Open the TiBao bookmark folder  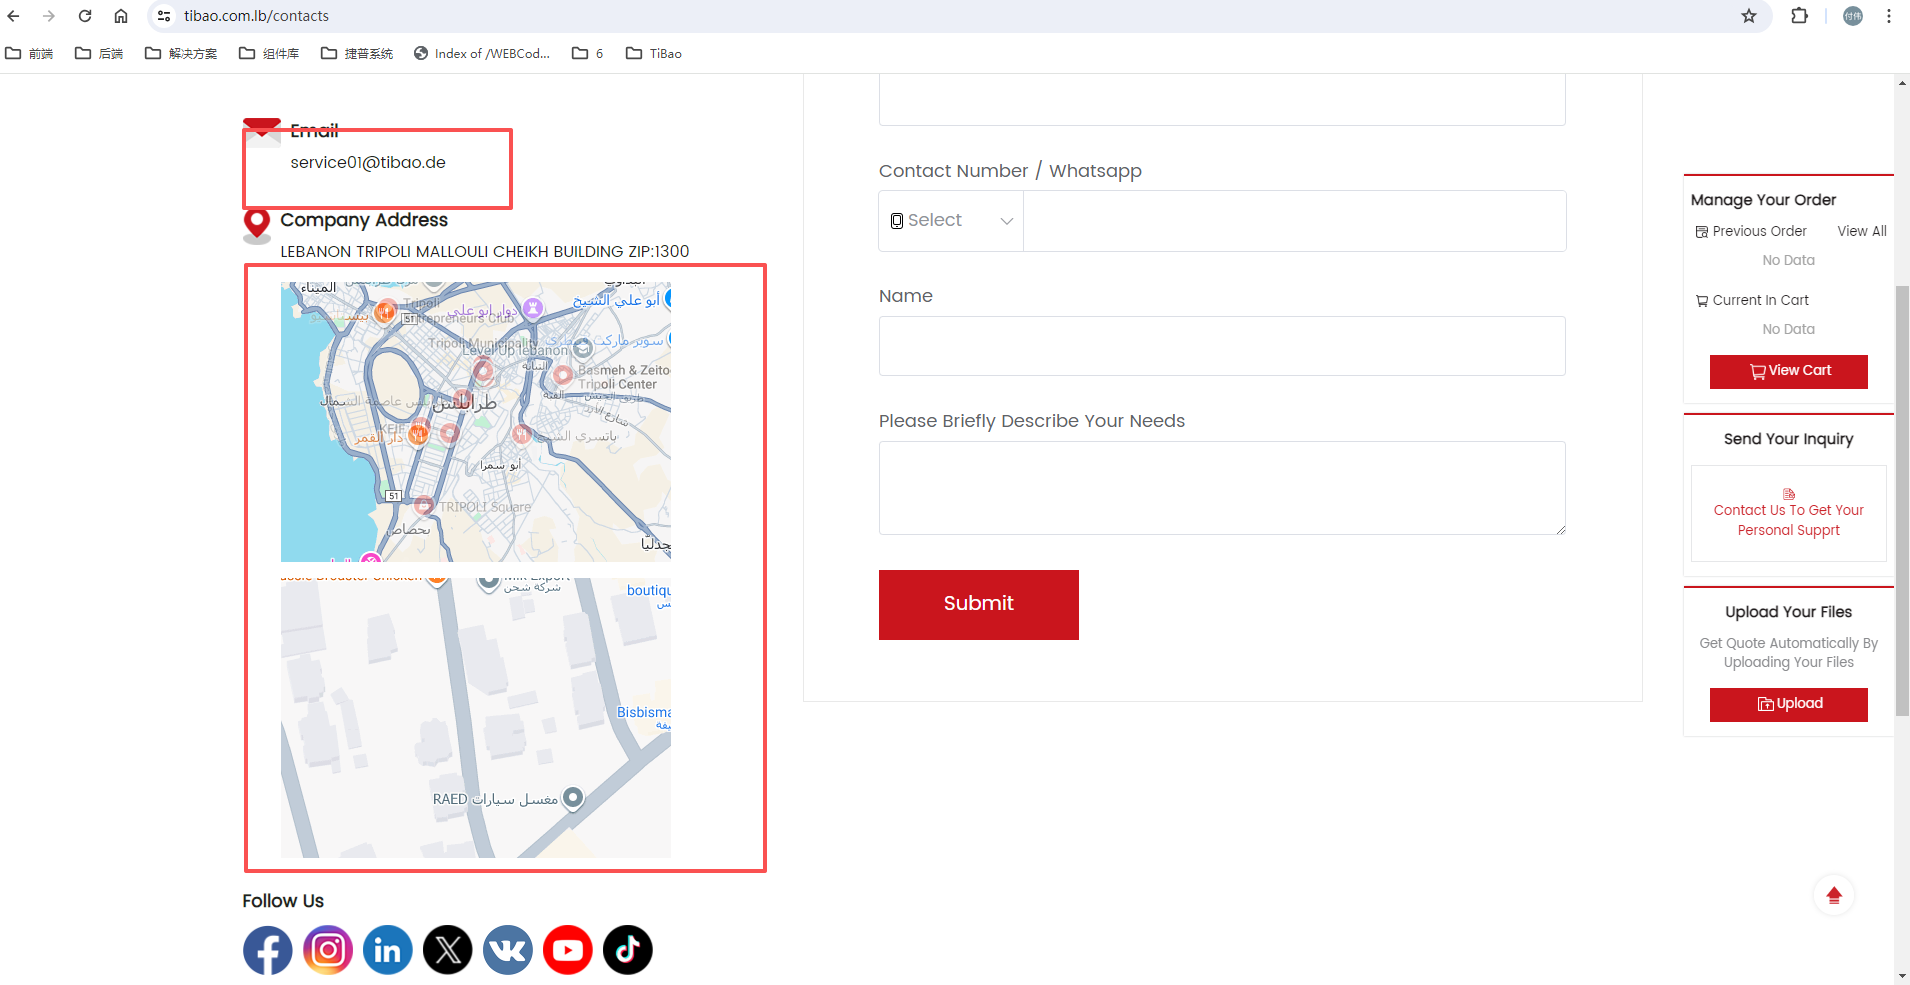[x=654, y=54]
